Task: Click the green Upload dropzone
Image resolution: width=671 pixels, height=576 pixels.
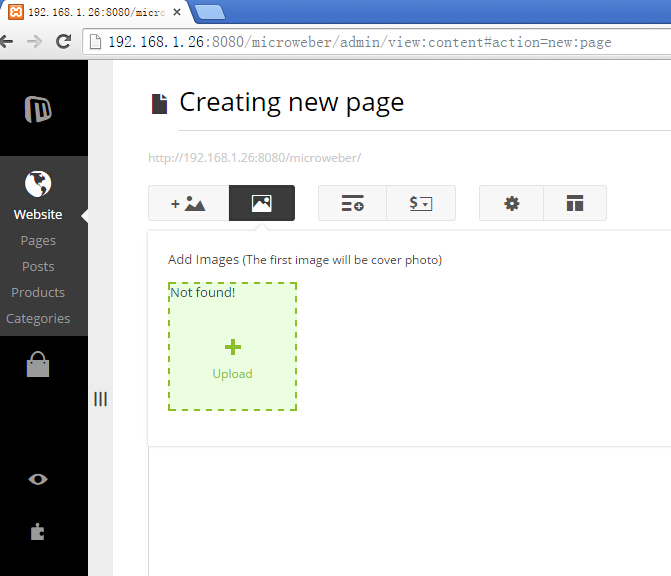Action: pyautogui.click(x=232, y=347)
